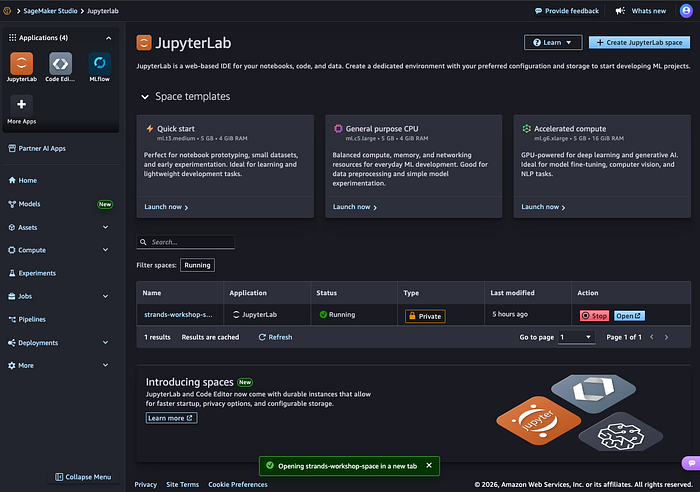Launch the Accelerated compute template
Screen dimensions: 700x492
pyautogui.click(x=543, y=207)
